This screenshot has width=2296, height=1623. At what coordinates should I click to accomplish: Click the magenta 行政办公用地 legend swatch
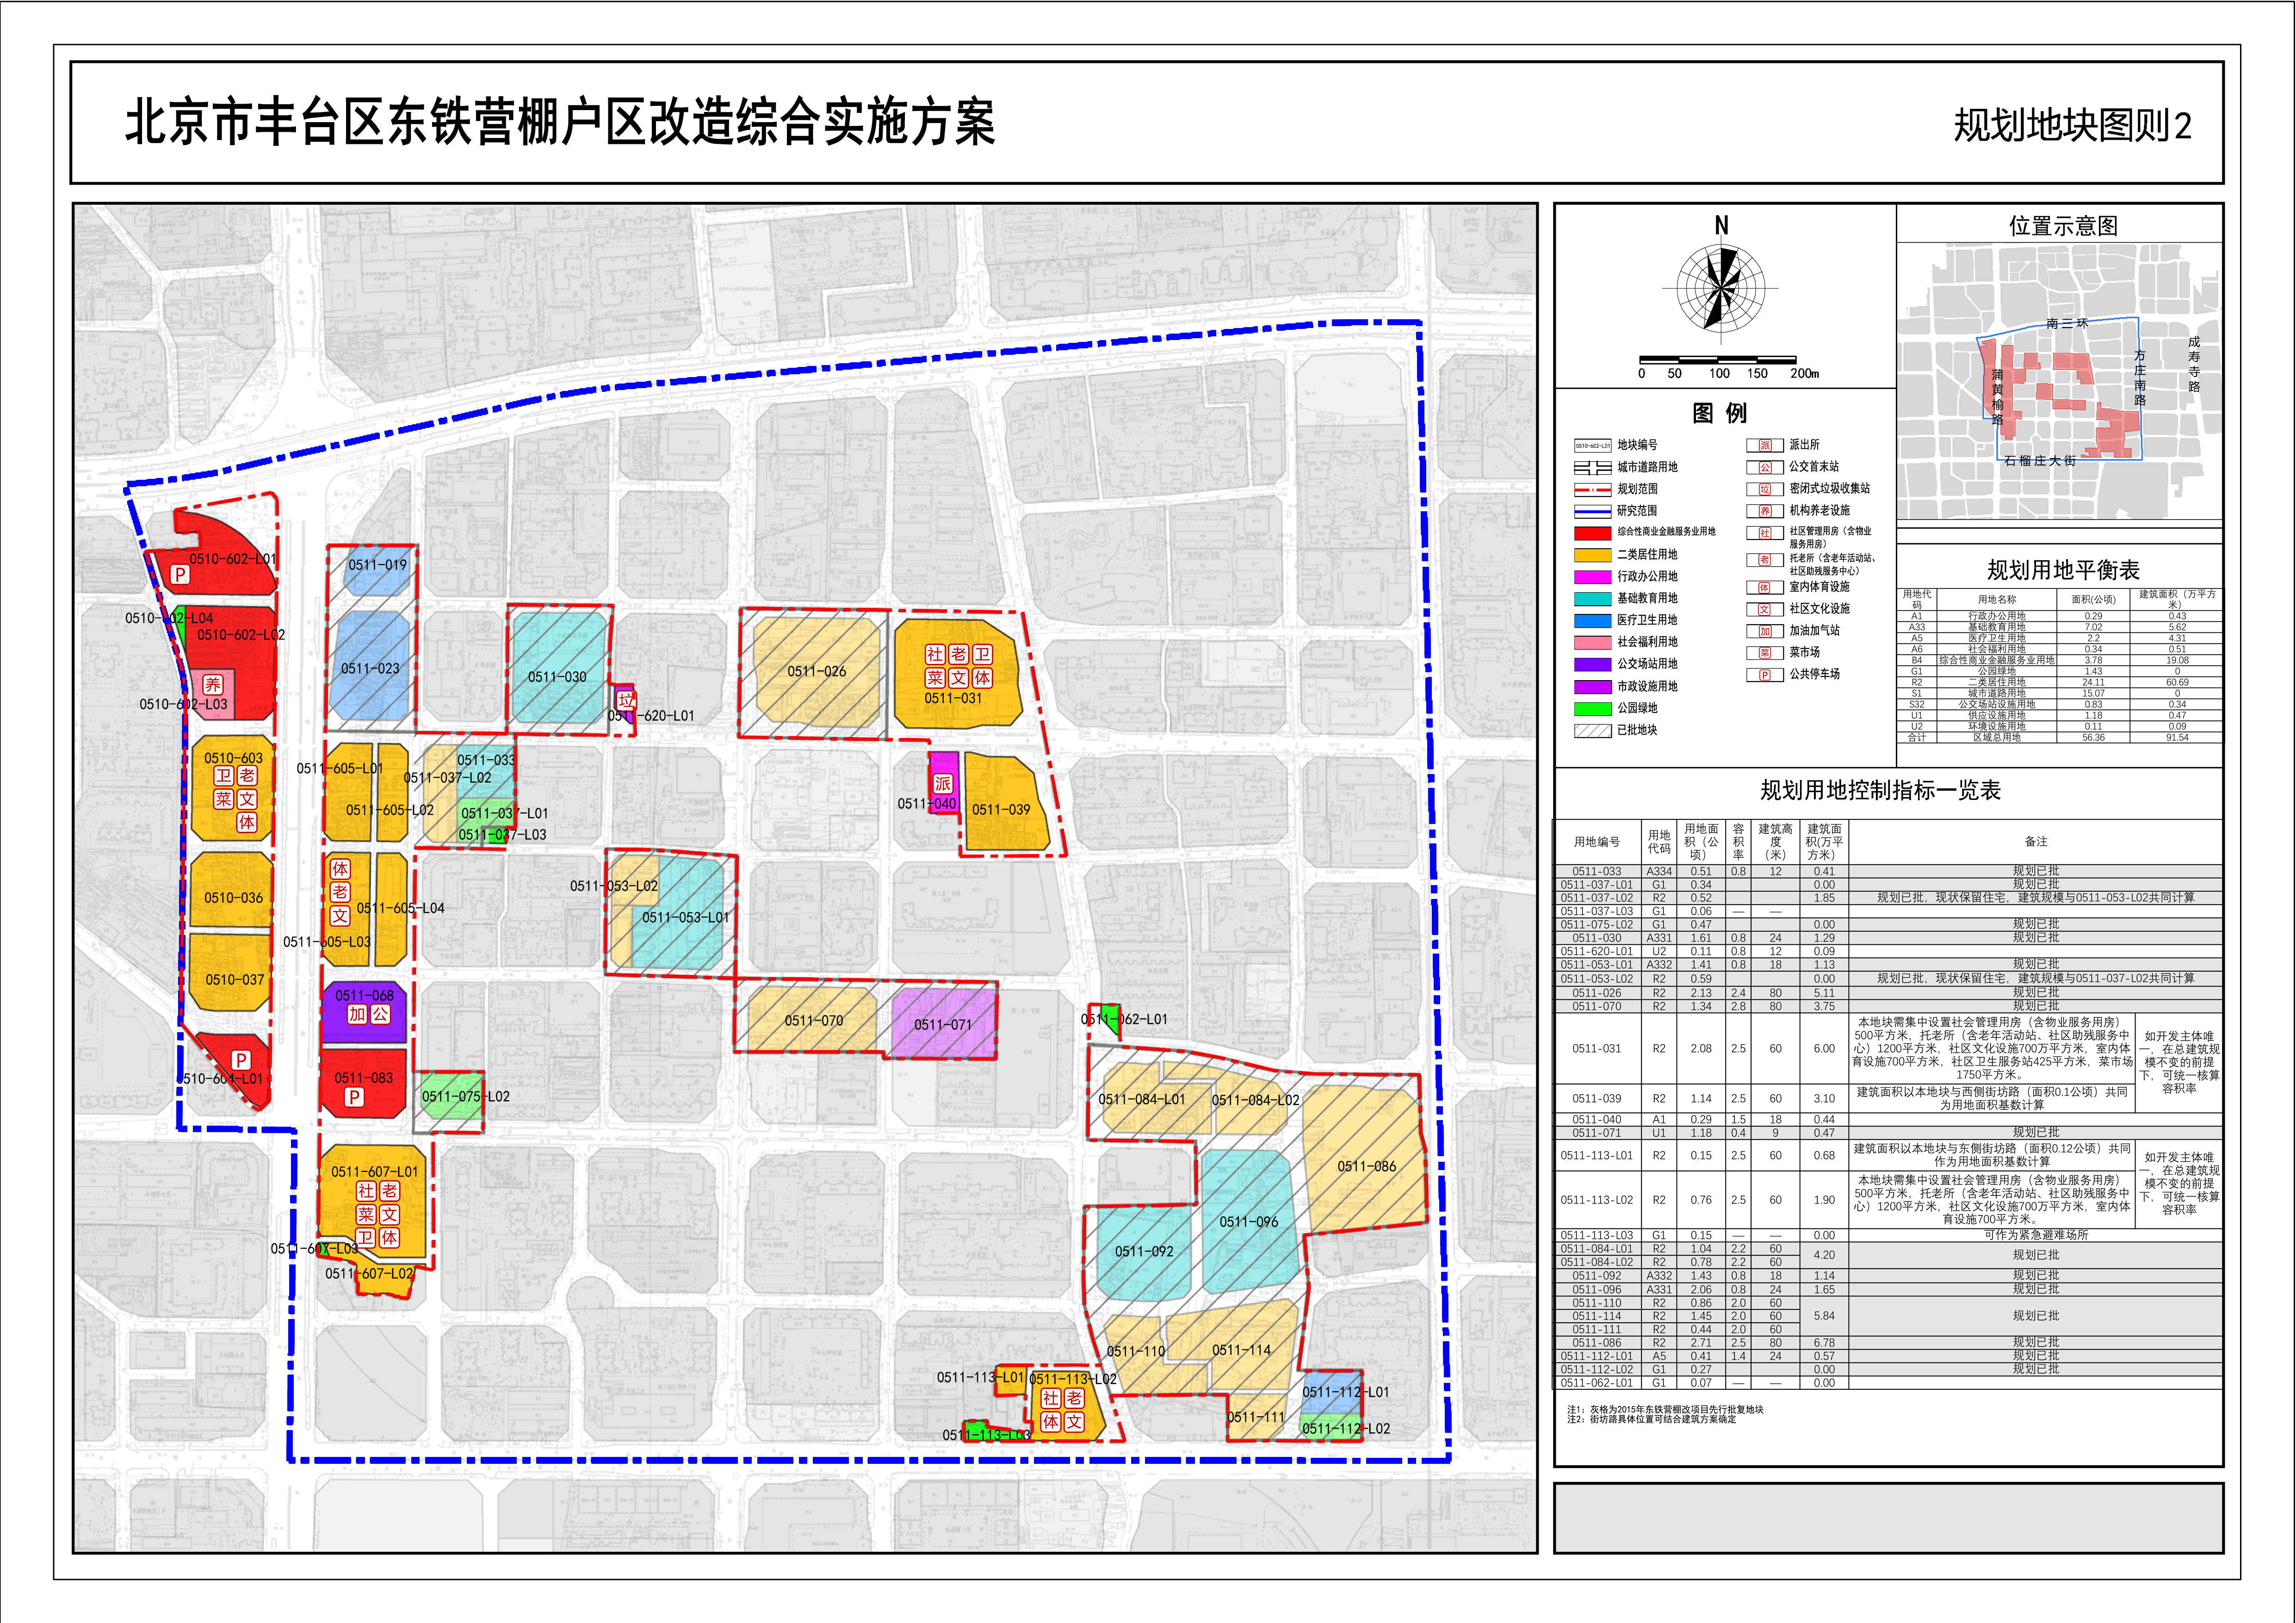(1593, 577)
